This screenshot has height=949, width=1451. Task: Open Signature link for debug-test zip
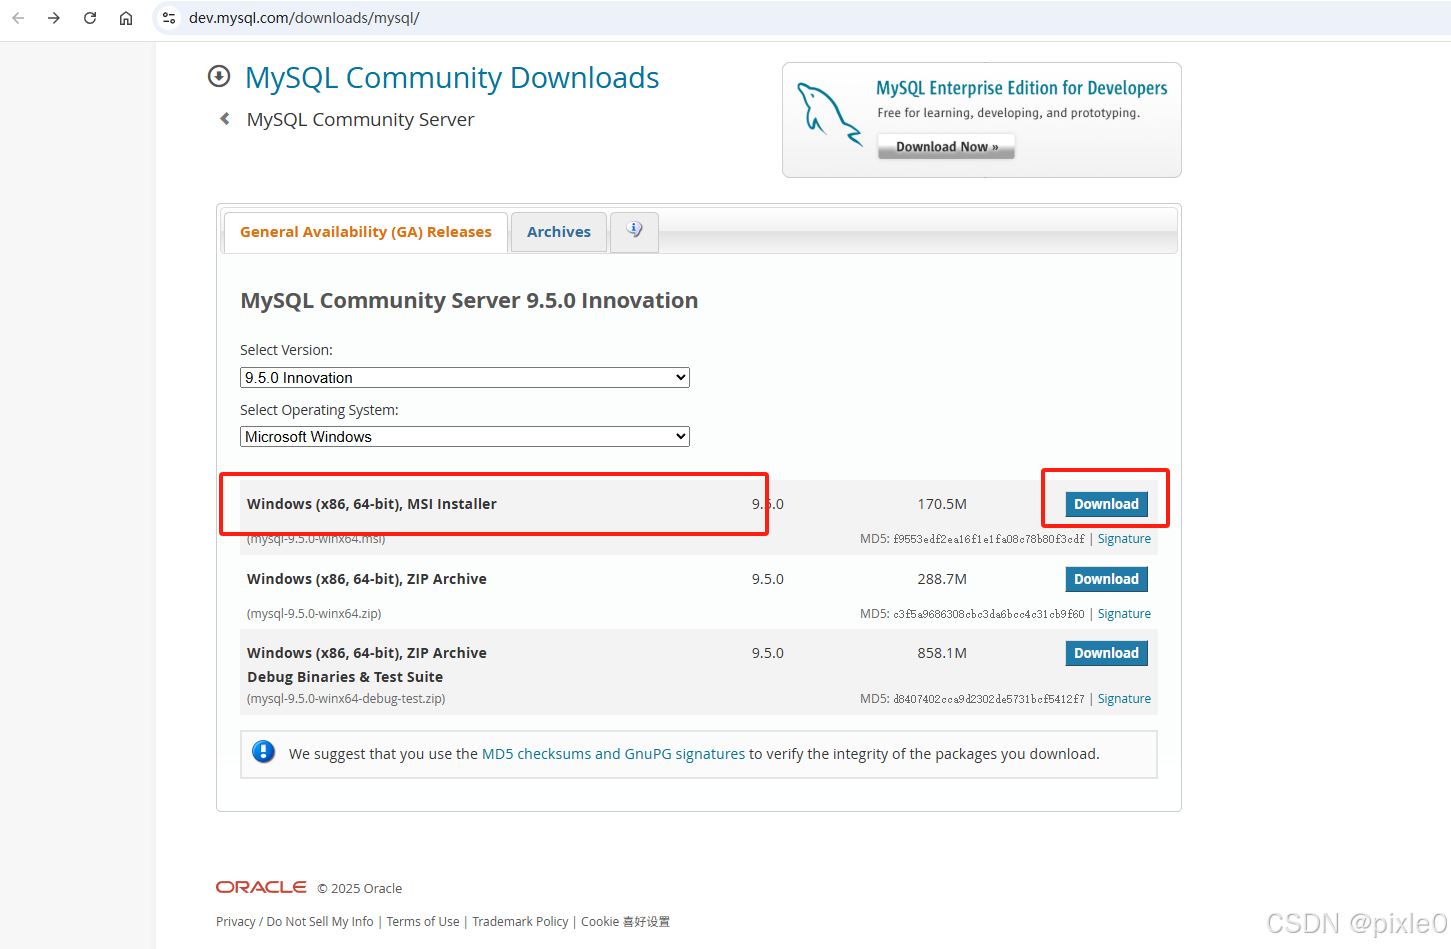click(x=1124, y=699)
